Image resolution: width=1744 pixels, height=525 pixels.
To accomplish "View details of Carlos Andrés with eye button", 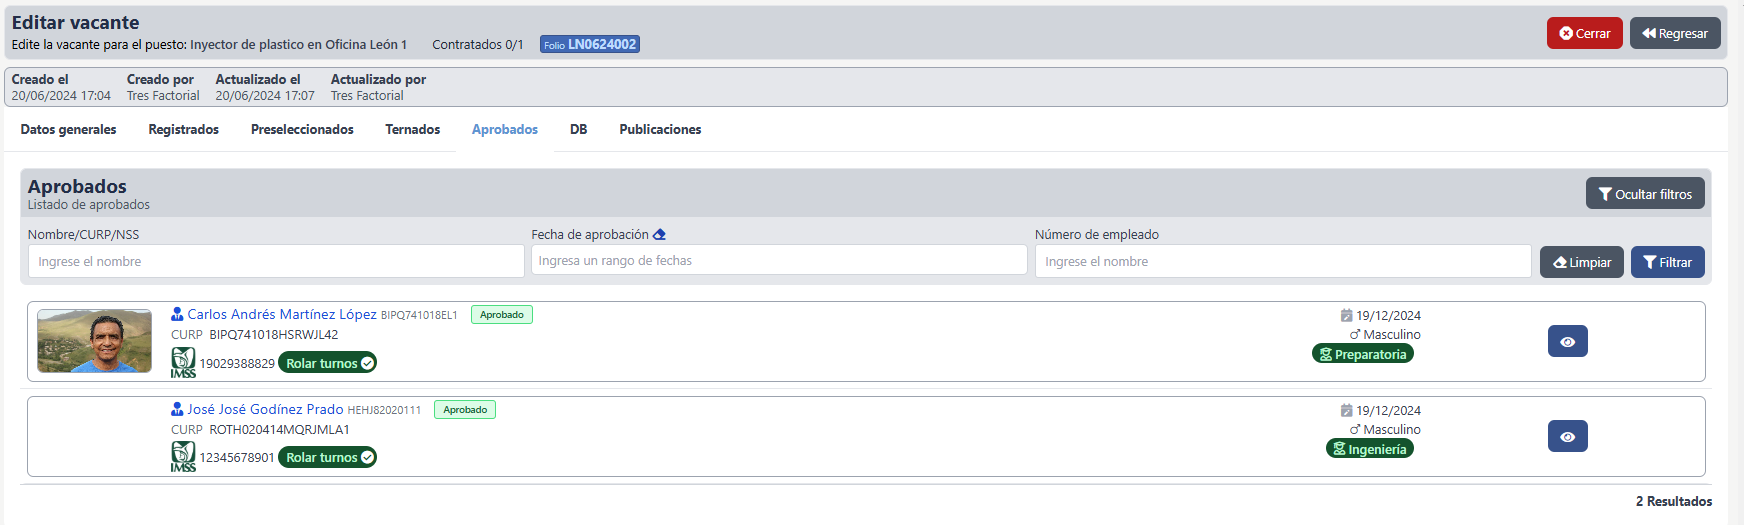I will point(1567,341).
